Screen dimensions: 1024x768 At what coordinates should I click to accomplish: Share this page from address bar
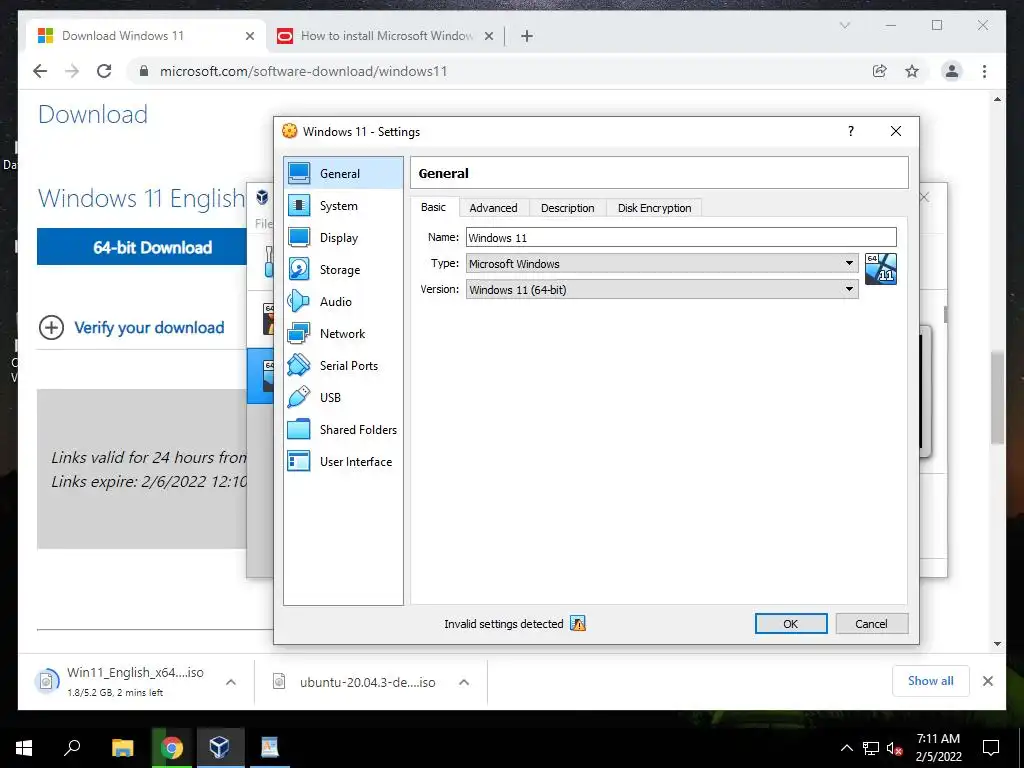click(880, 71)
